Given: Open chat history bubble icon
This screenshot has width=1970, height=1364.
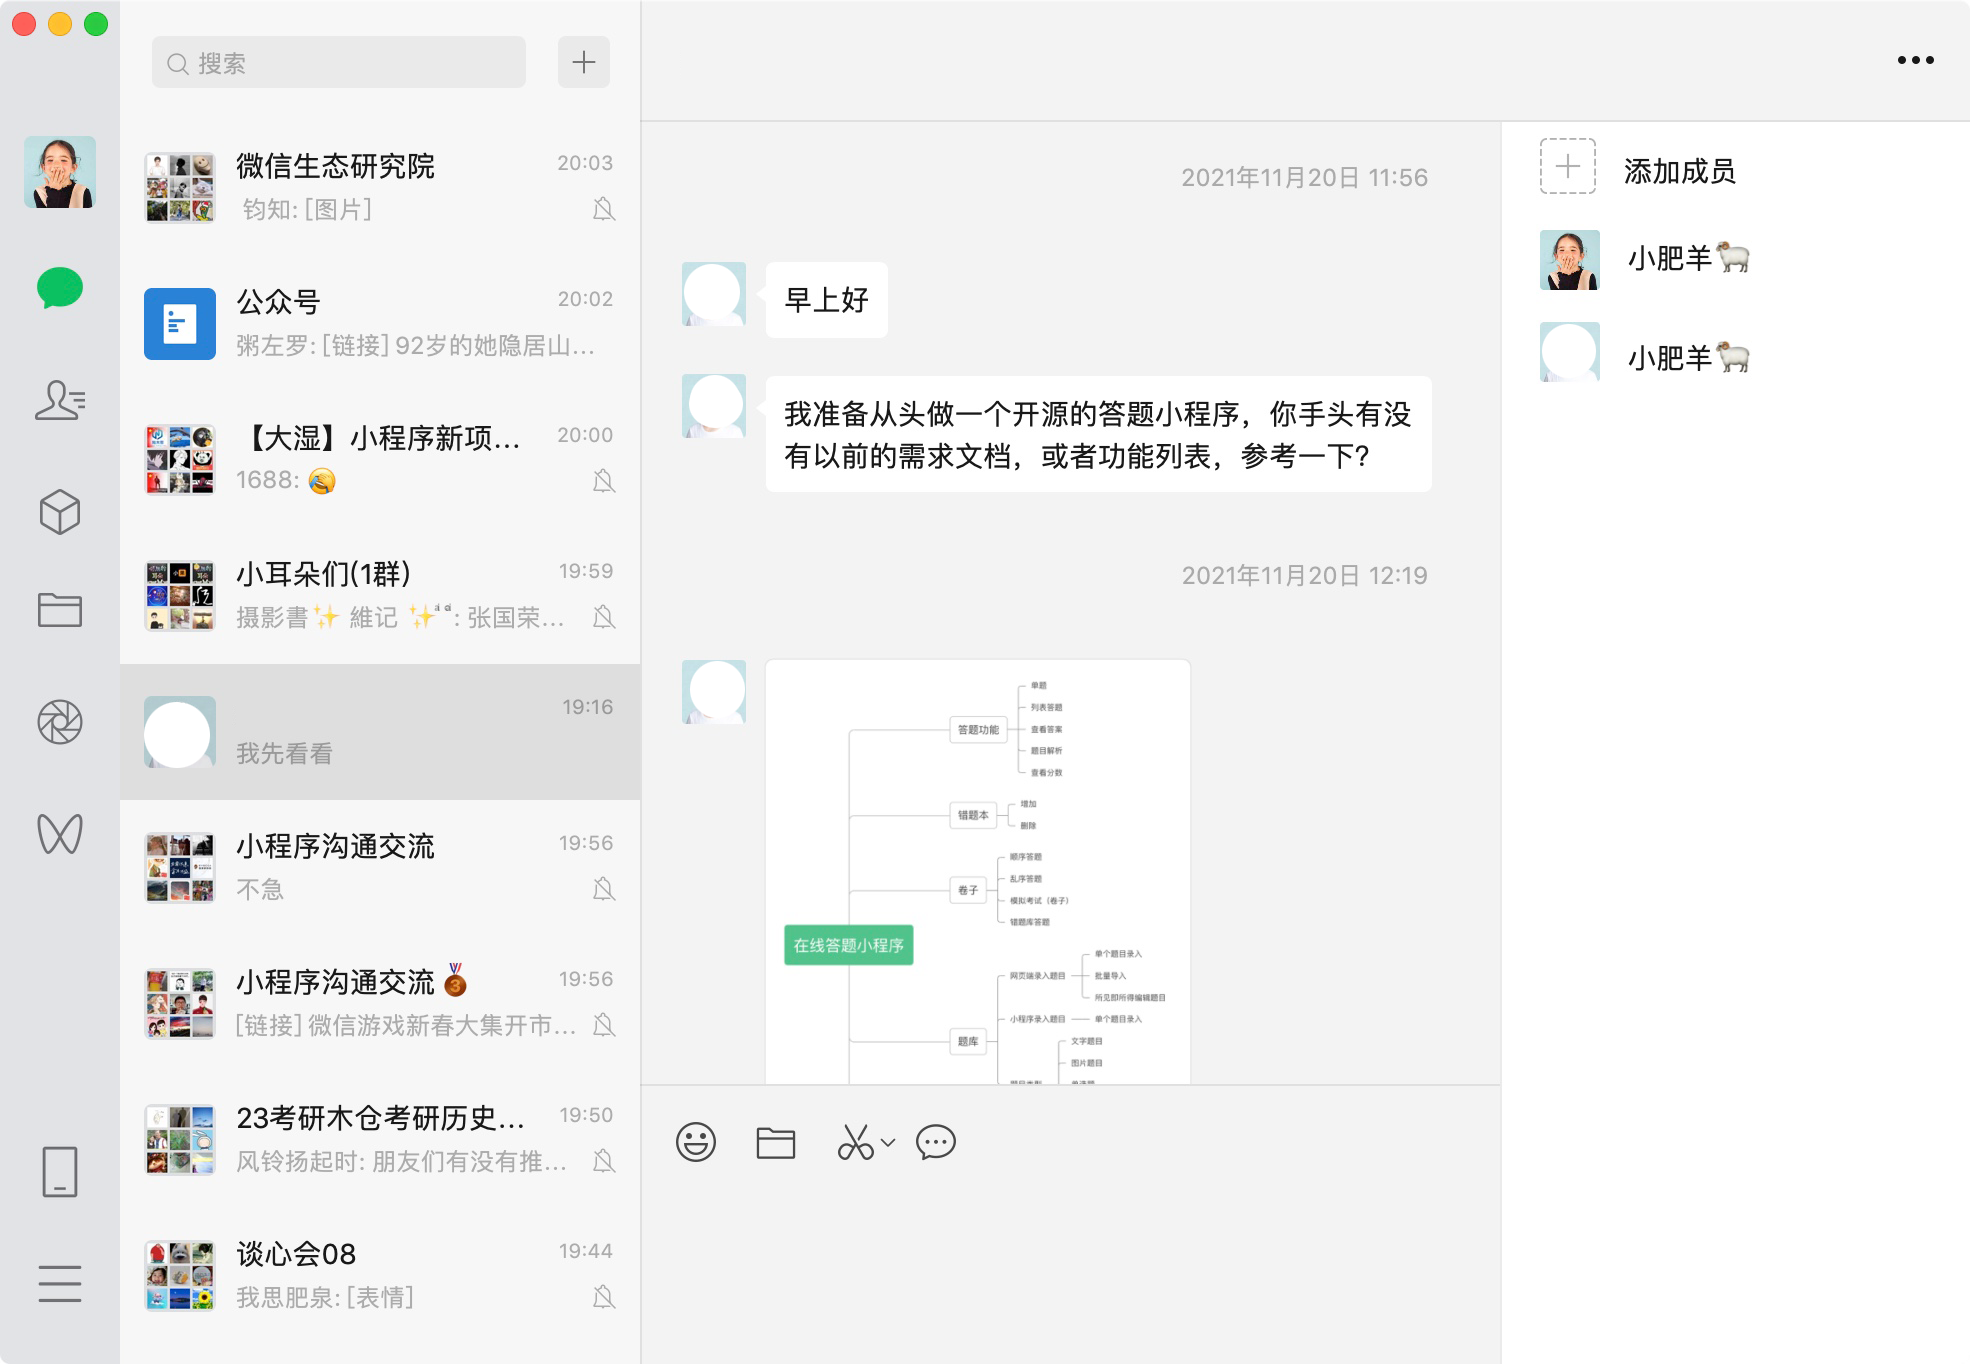Looking at the screenshot, I should tap(936, 1142).
